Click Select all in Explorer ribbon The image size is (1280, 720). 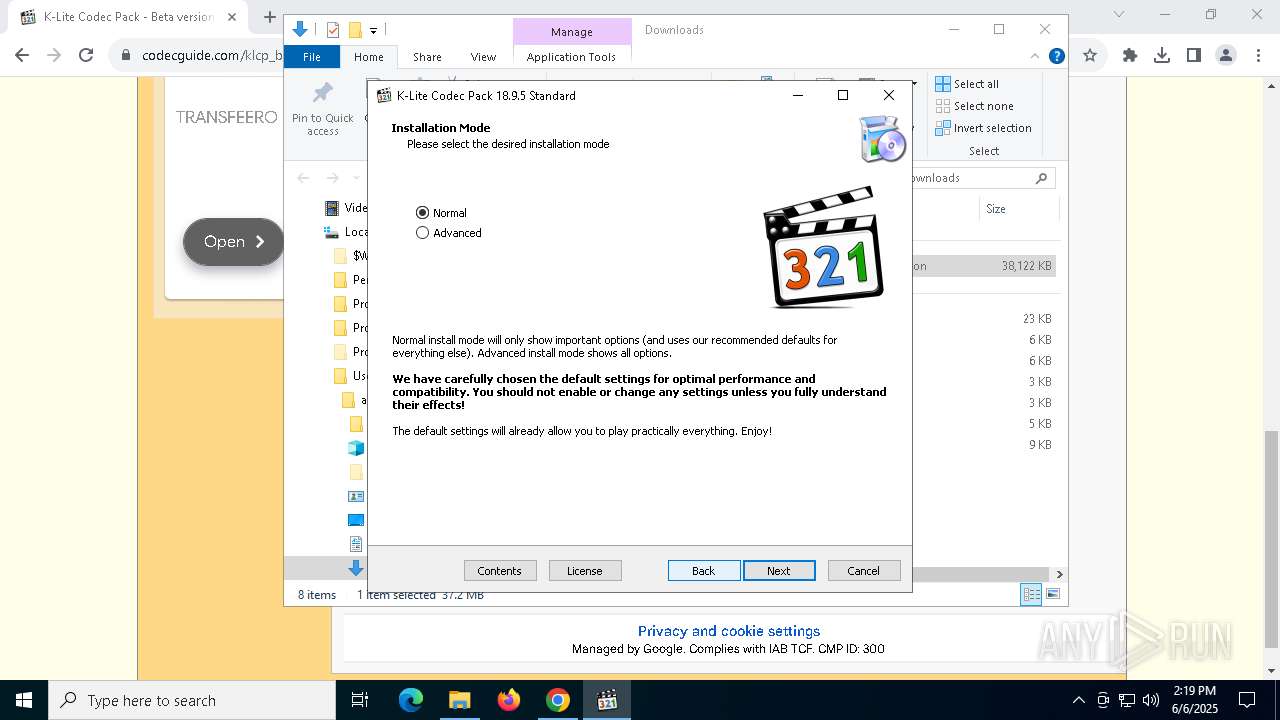coord(967,84)
